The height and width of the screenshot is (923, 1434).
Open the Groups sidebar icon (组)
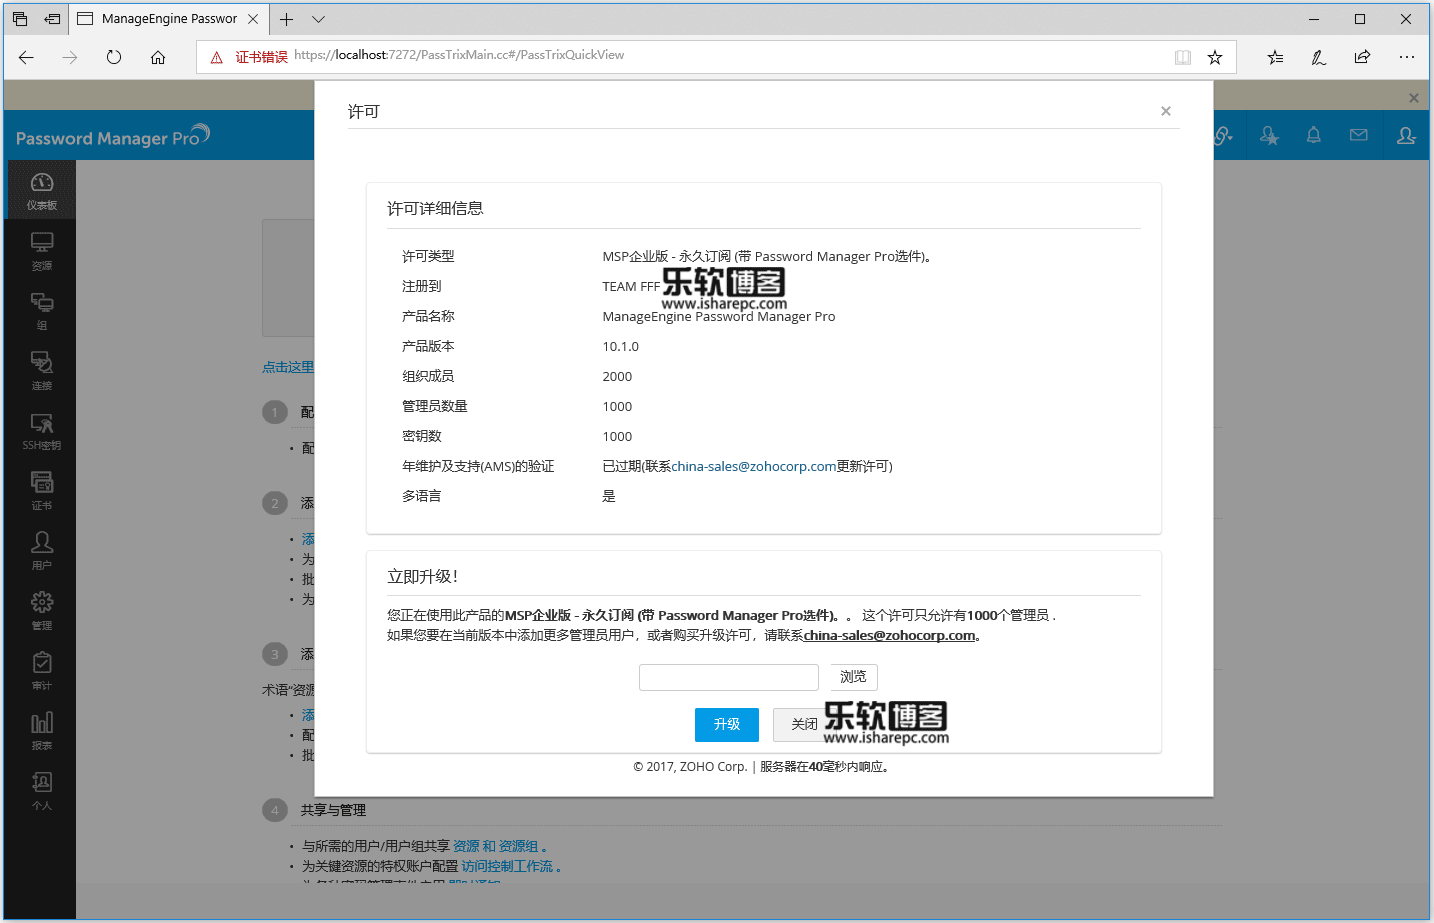[x=41, y=311]
